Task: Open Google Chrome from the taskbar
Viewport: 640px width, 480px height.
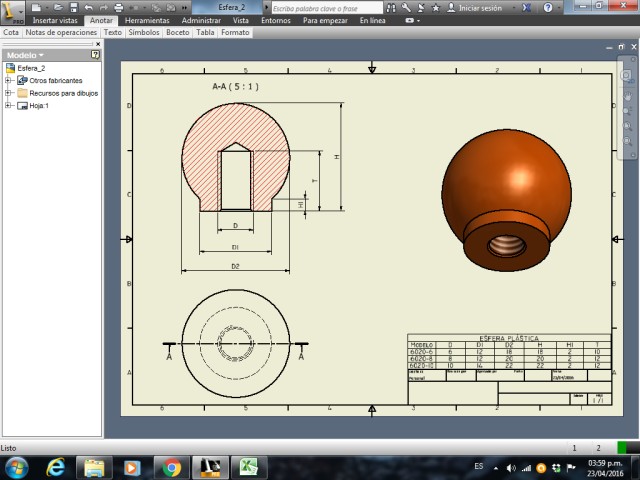Action: [171, 467]
